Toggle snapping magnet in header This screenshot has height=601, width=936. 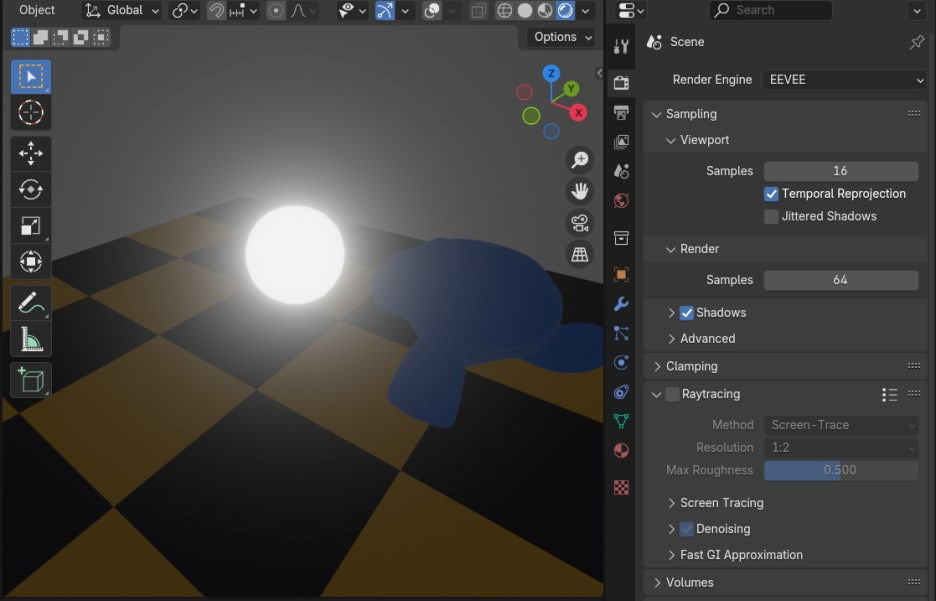[x=216, y=10]
